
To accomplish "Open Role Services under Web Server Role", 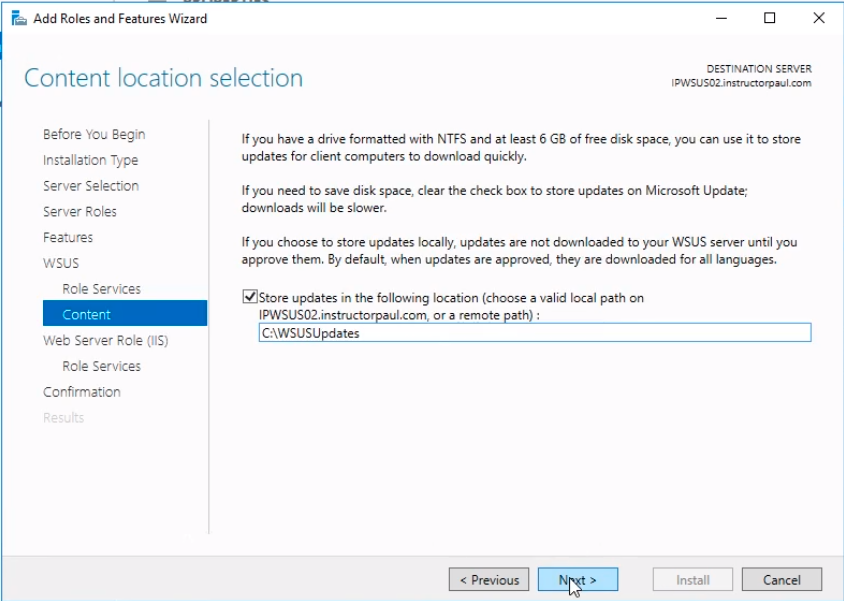I will point(101,366).
